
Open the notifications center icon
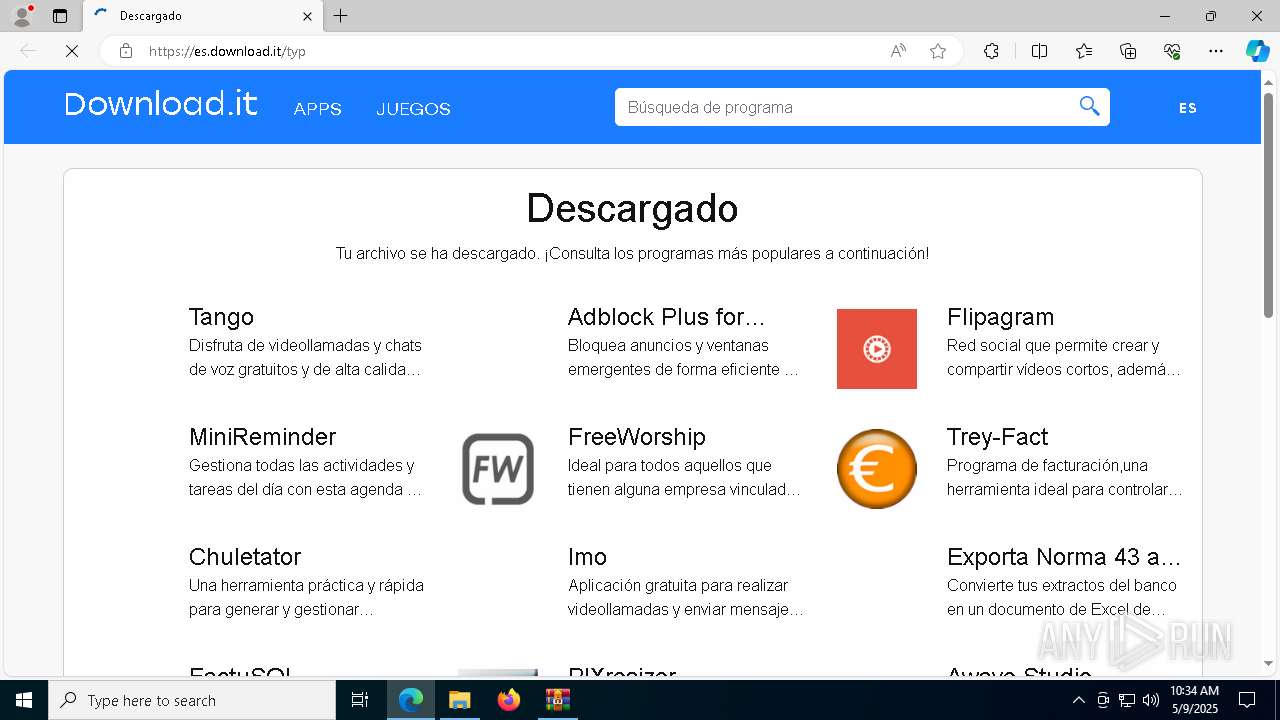click(x=1247, y=700)
